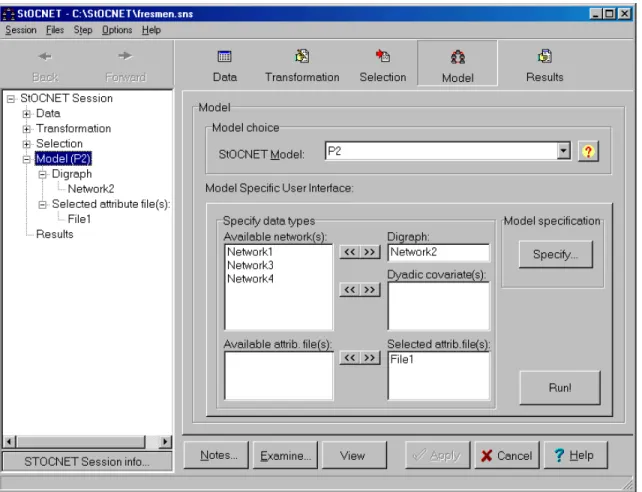Click the bottom Help button
Viewport: 642px width, 492px height.
point(576,455)
